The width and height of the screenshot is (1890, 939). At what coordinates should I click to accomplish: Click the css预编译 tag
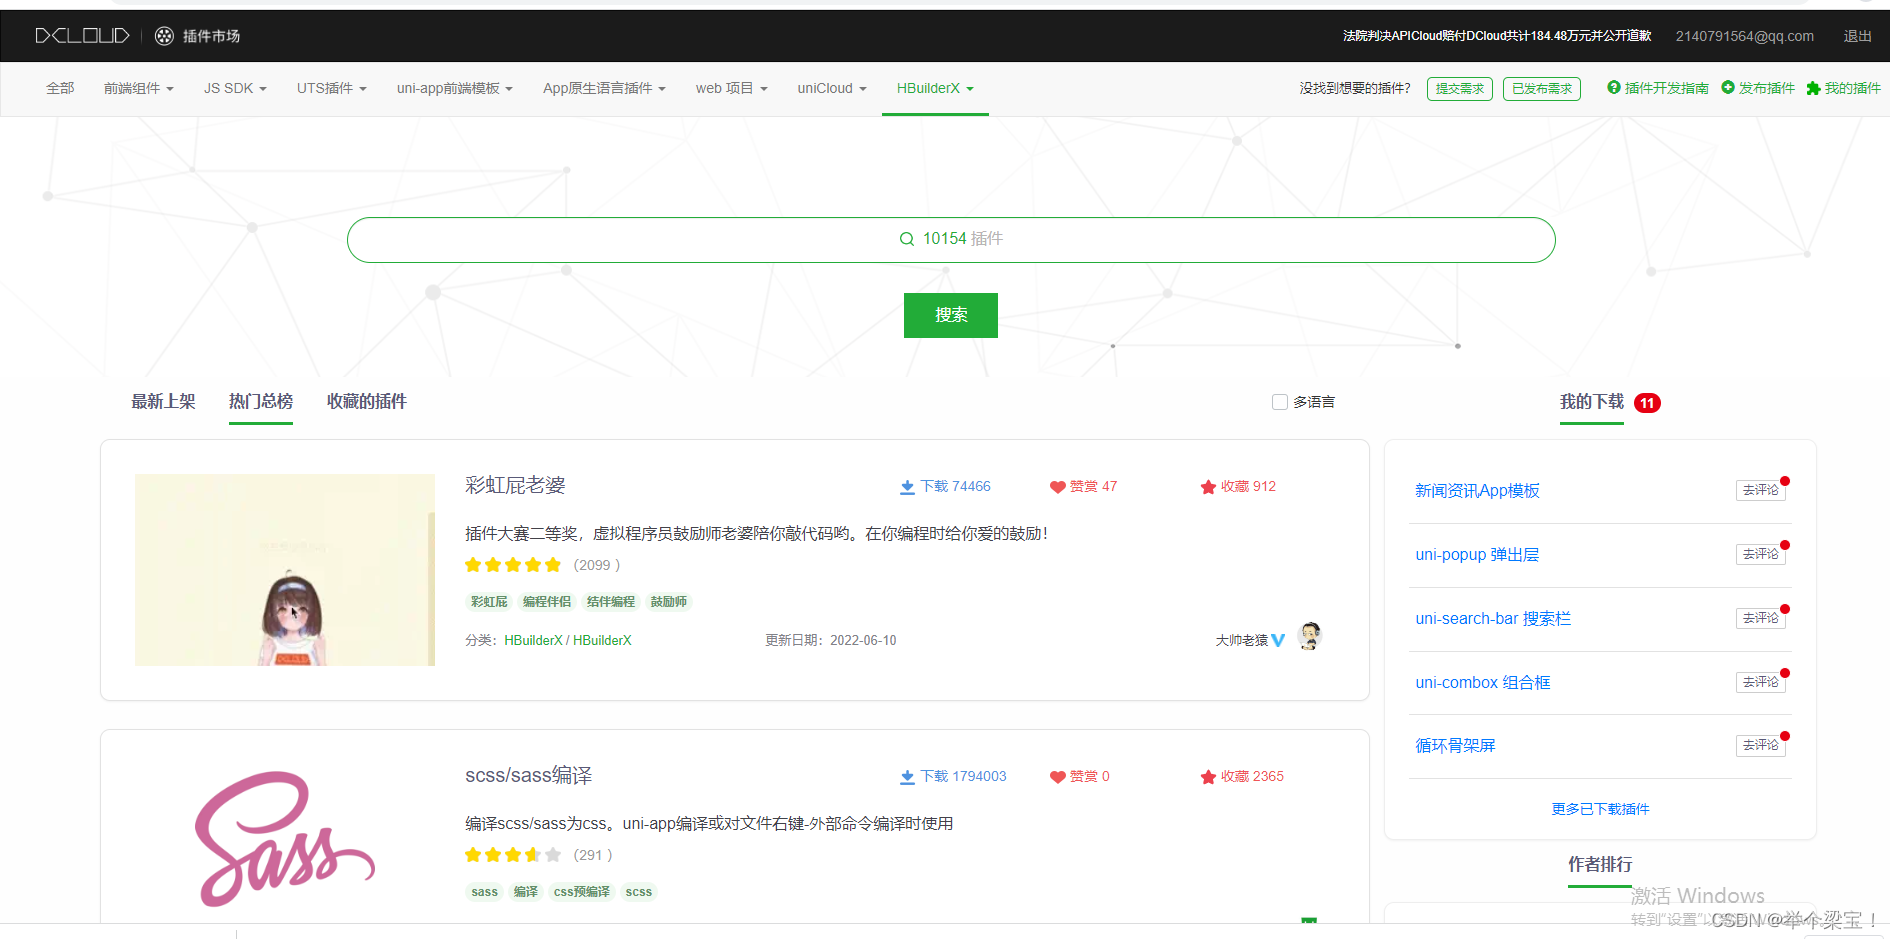582,892
